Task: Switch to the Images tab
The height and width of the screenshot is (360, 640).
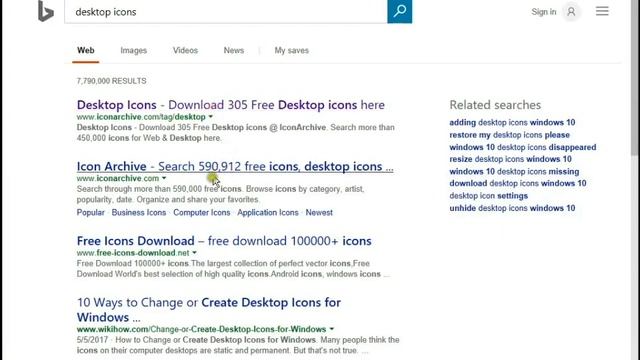Action: pos(133,50)
